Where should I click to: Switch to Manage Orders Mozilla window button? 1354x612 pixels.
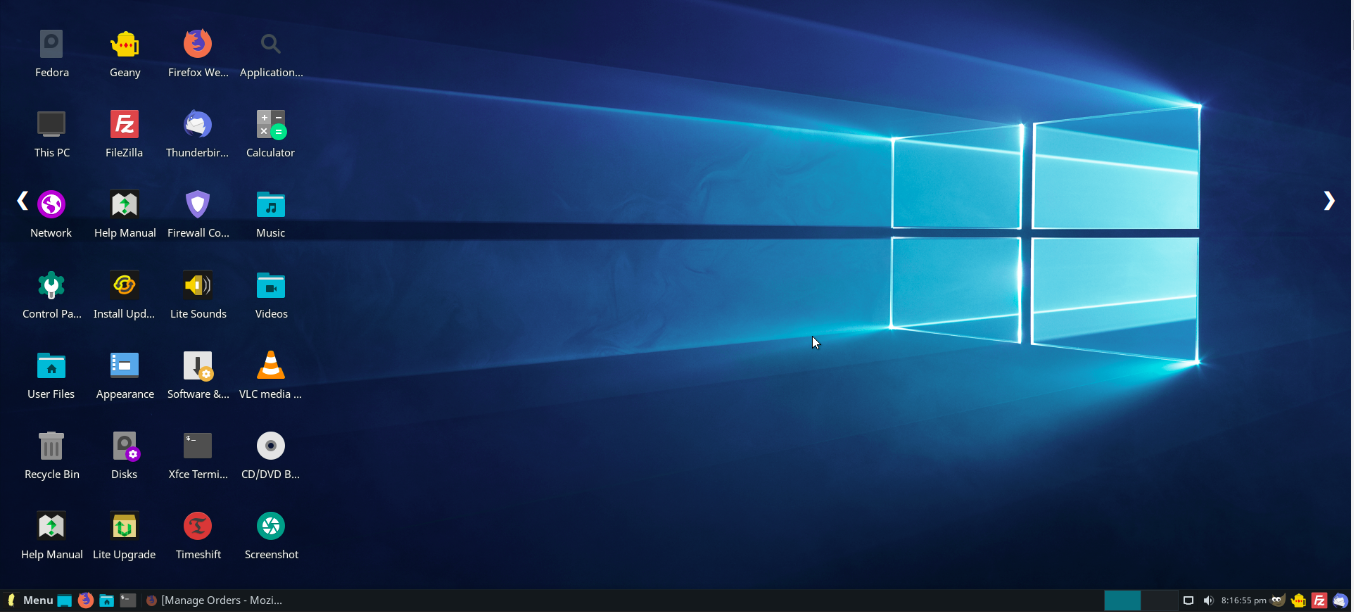click(x=214, y=600)
